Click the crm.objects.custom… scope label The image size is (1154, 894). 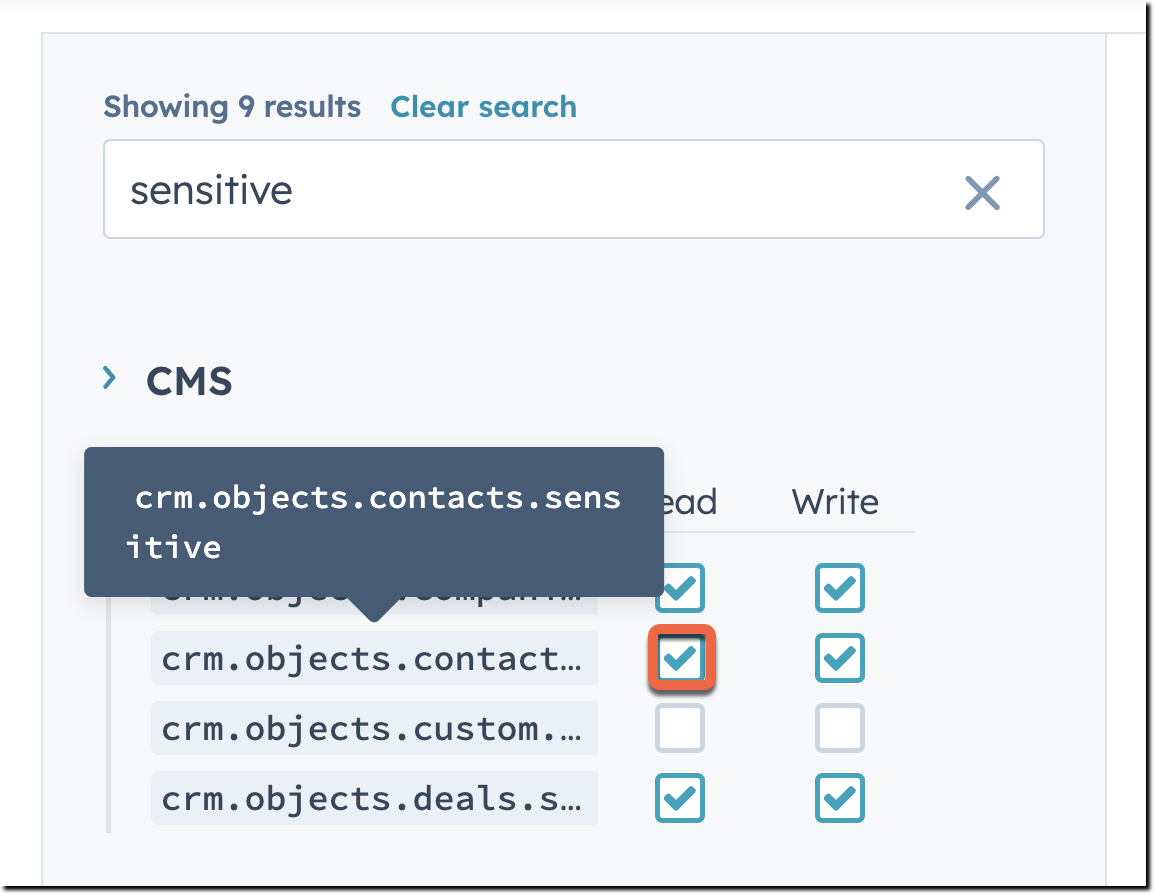(373, 729)
